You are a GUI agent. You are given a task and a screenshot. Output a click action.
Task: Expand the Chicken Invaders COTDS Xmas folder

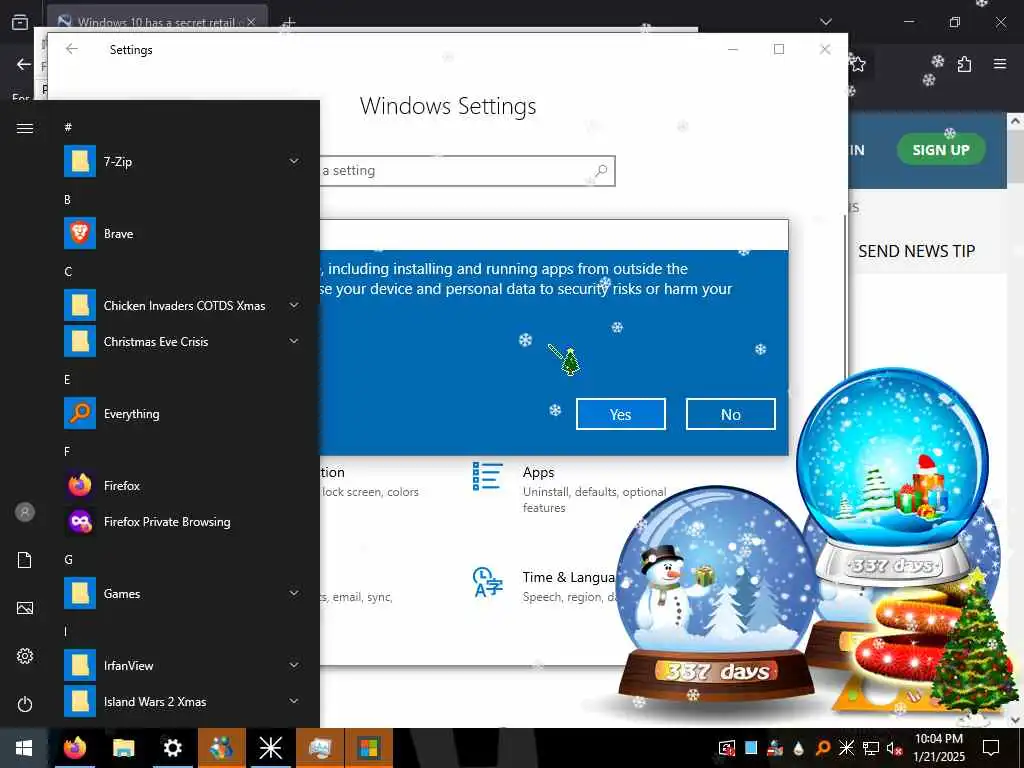coord(294,305)
